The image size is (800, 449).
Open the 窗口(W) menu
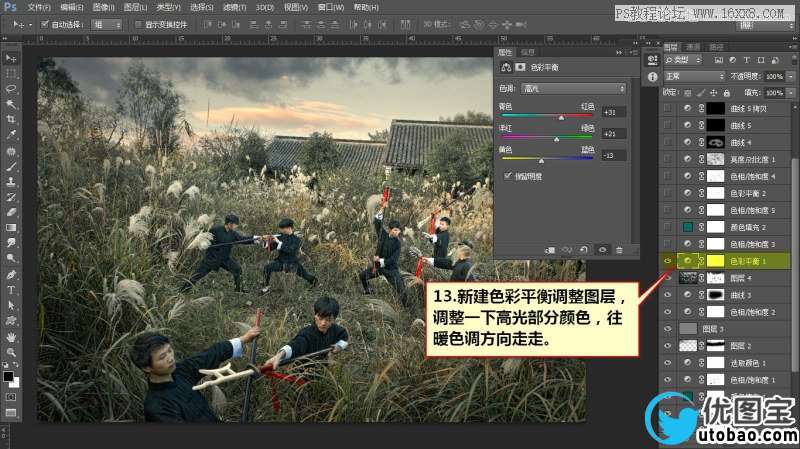[331, 7]
